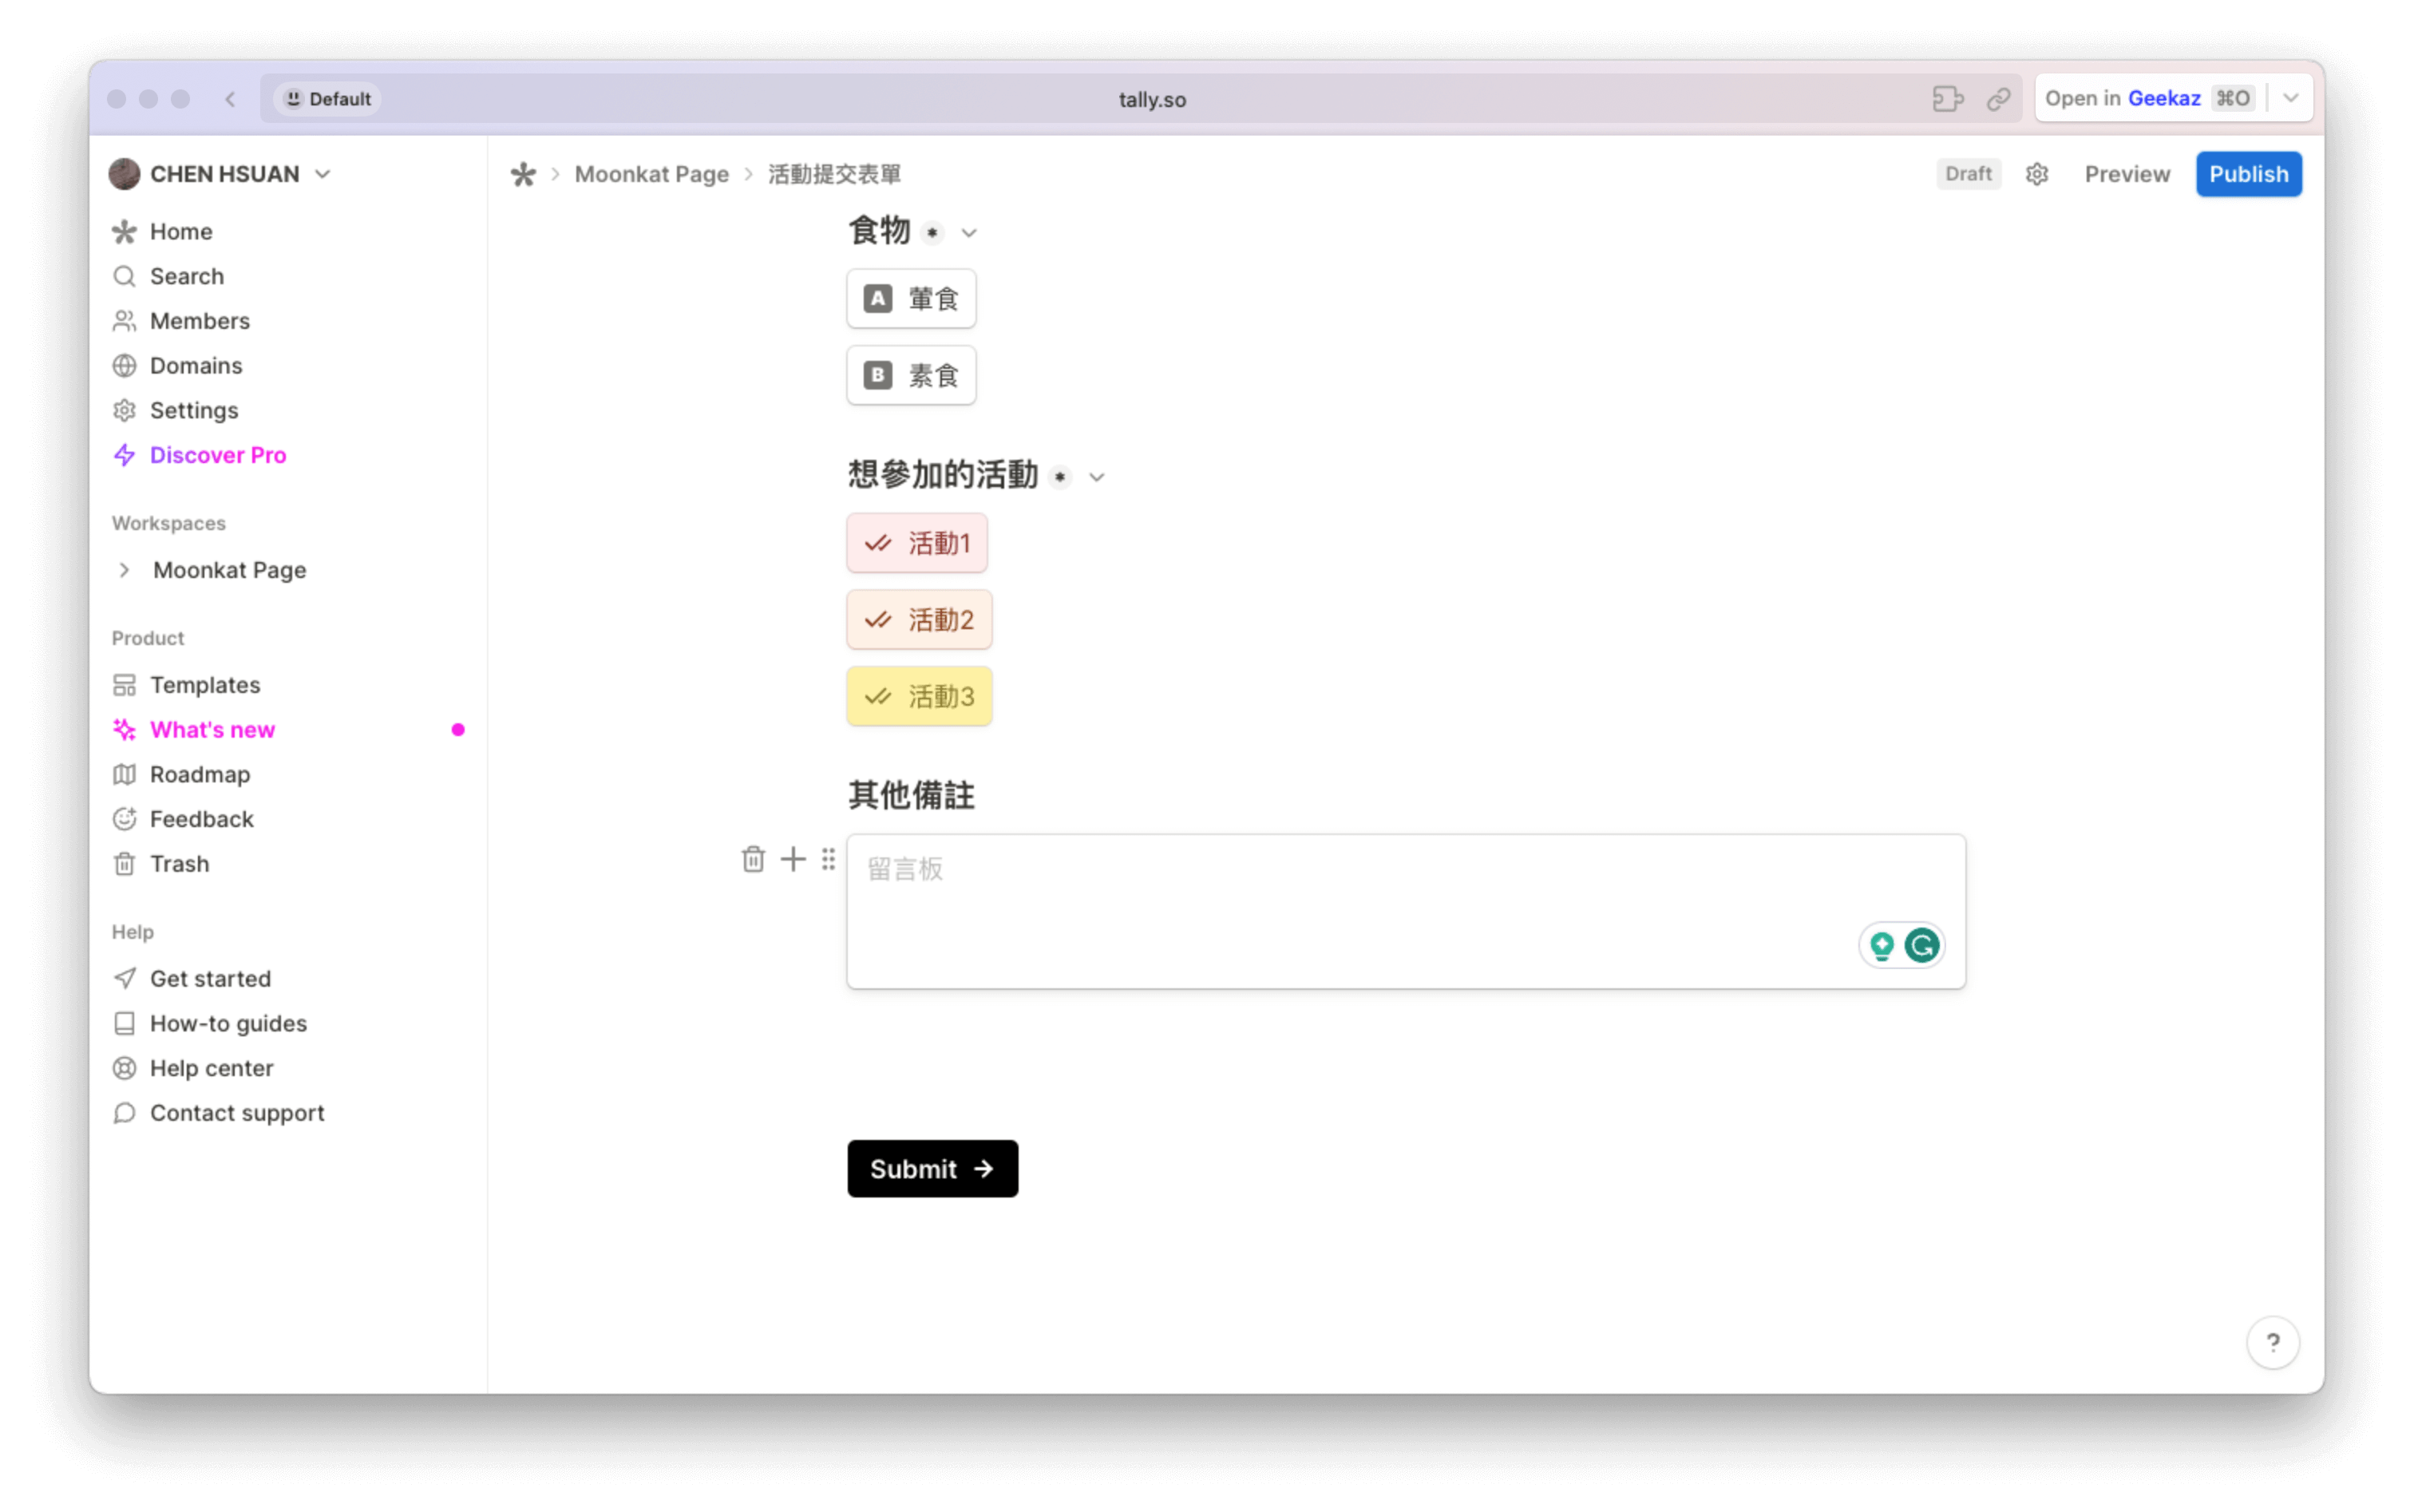Screen dimensions: 2414x1512
Task: Open How-to guides in the sidebar
Action: pyautogui.click(x=228, y=1023)
